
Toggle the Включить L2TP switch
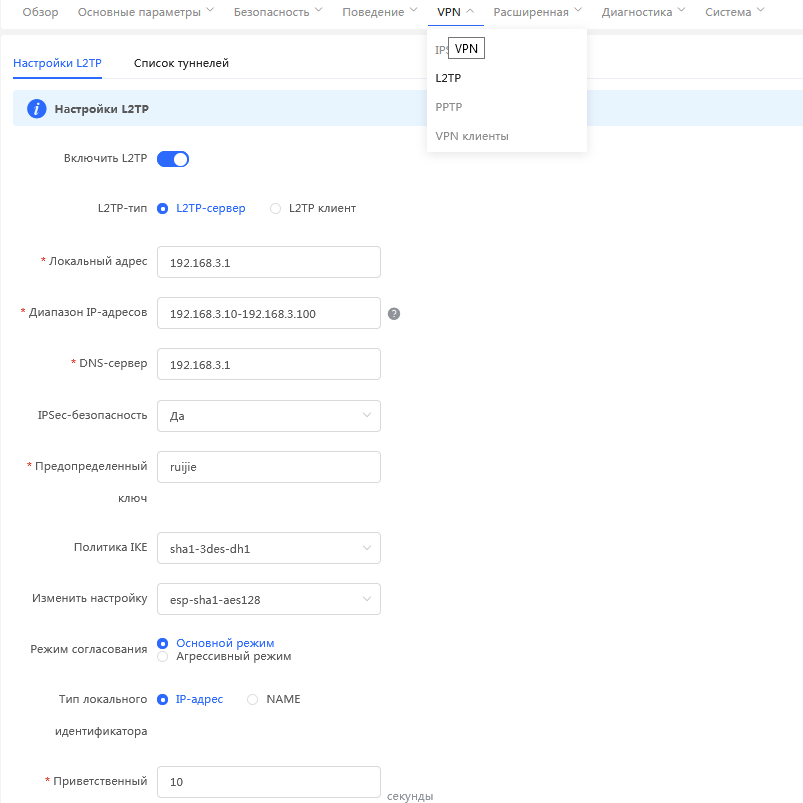click(x=173, y=159)
